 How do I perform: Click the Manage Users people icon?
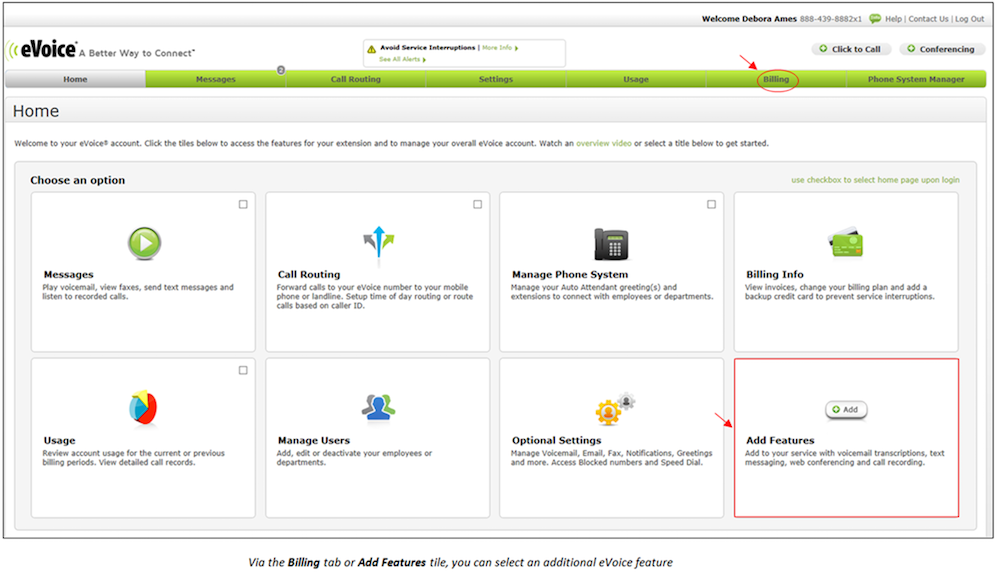pyautogui.click(x=378, y=407)
